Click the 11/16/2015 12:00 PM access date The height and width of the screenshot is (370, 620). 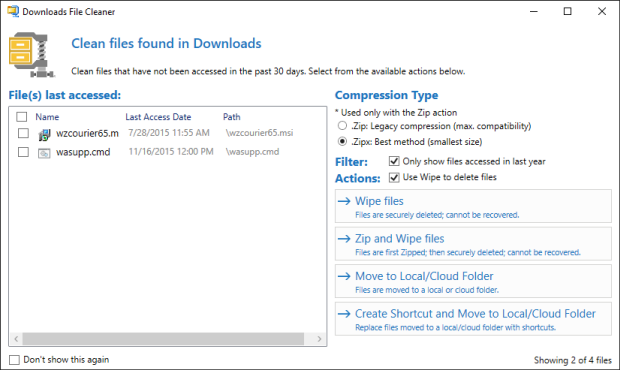[x=171, y=152]
